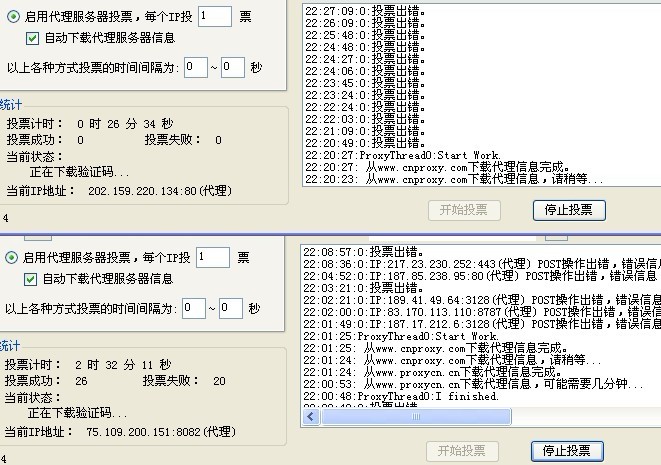Image resolution: width=661 pixels, height=465 pixels.
Task: Click minimum interval field in 2-hour timer window
Action: 194,308
